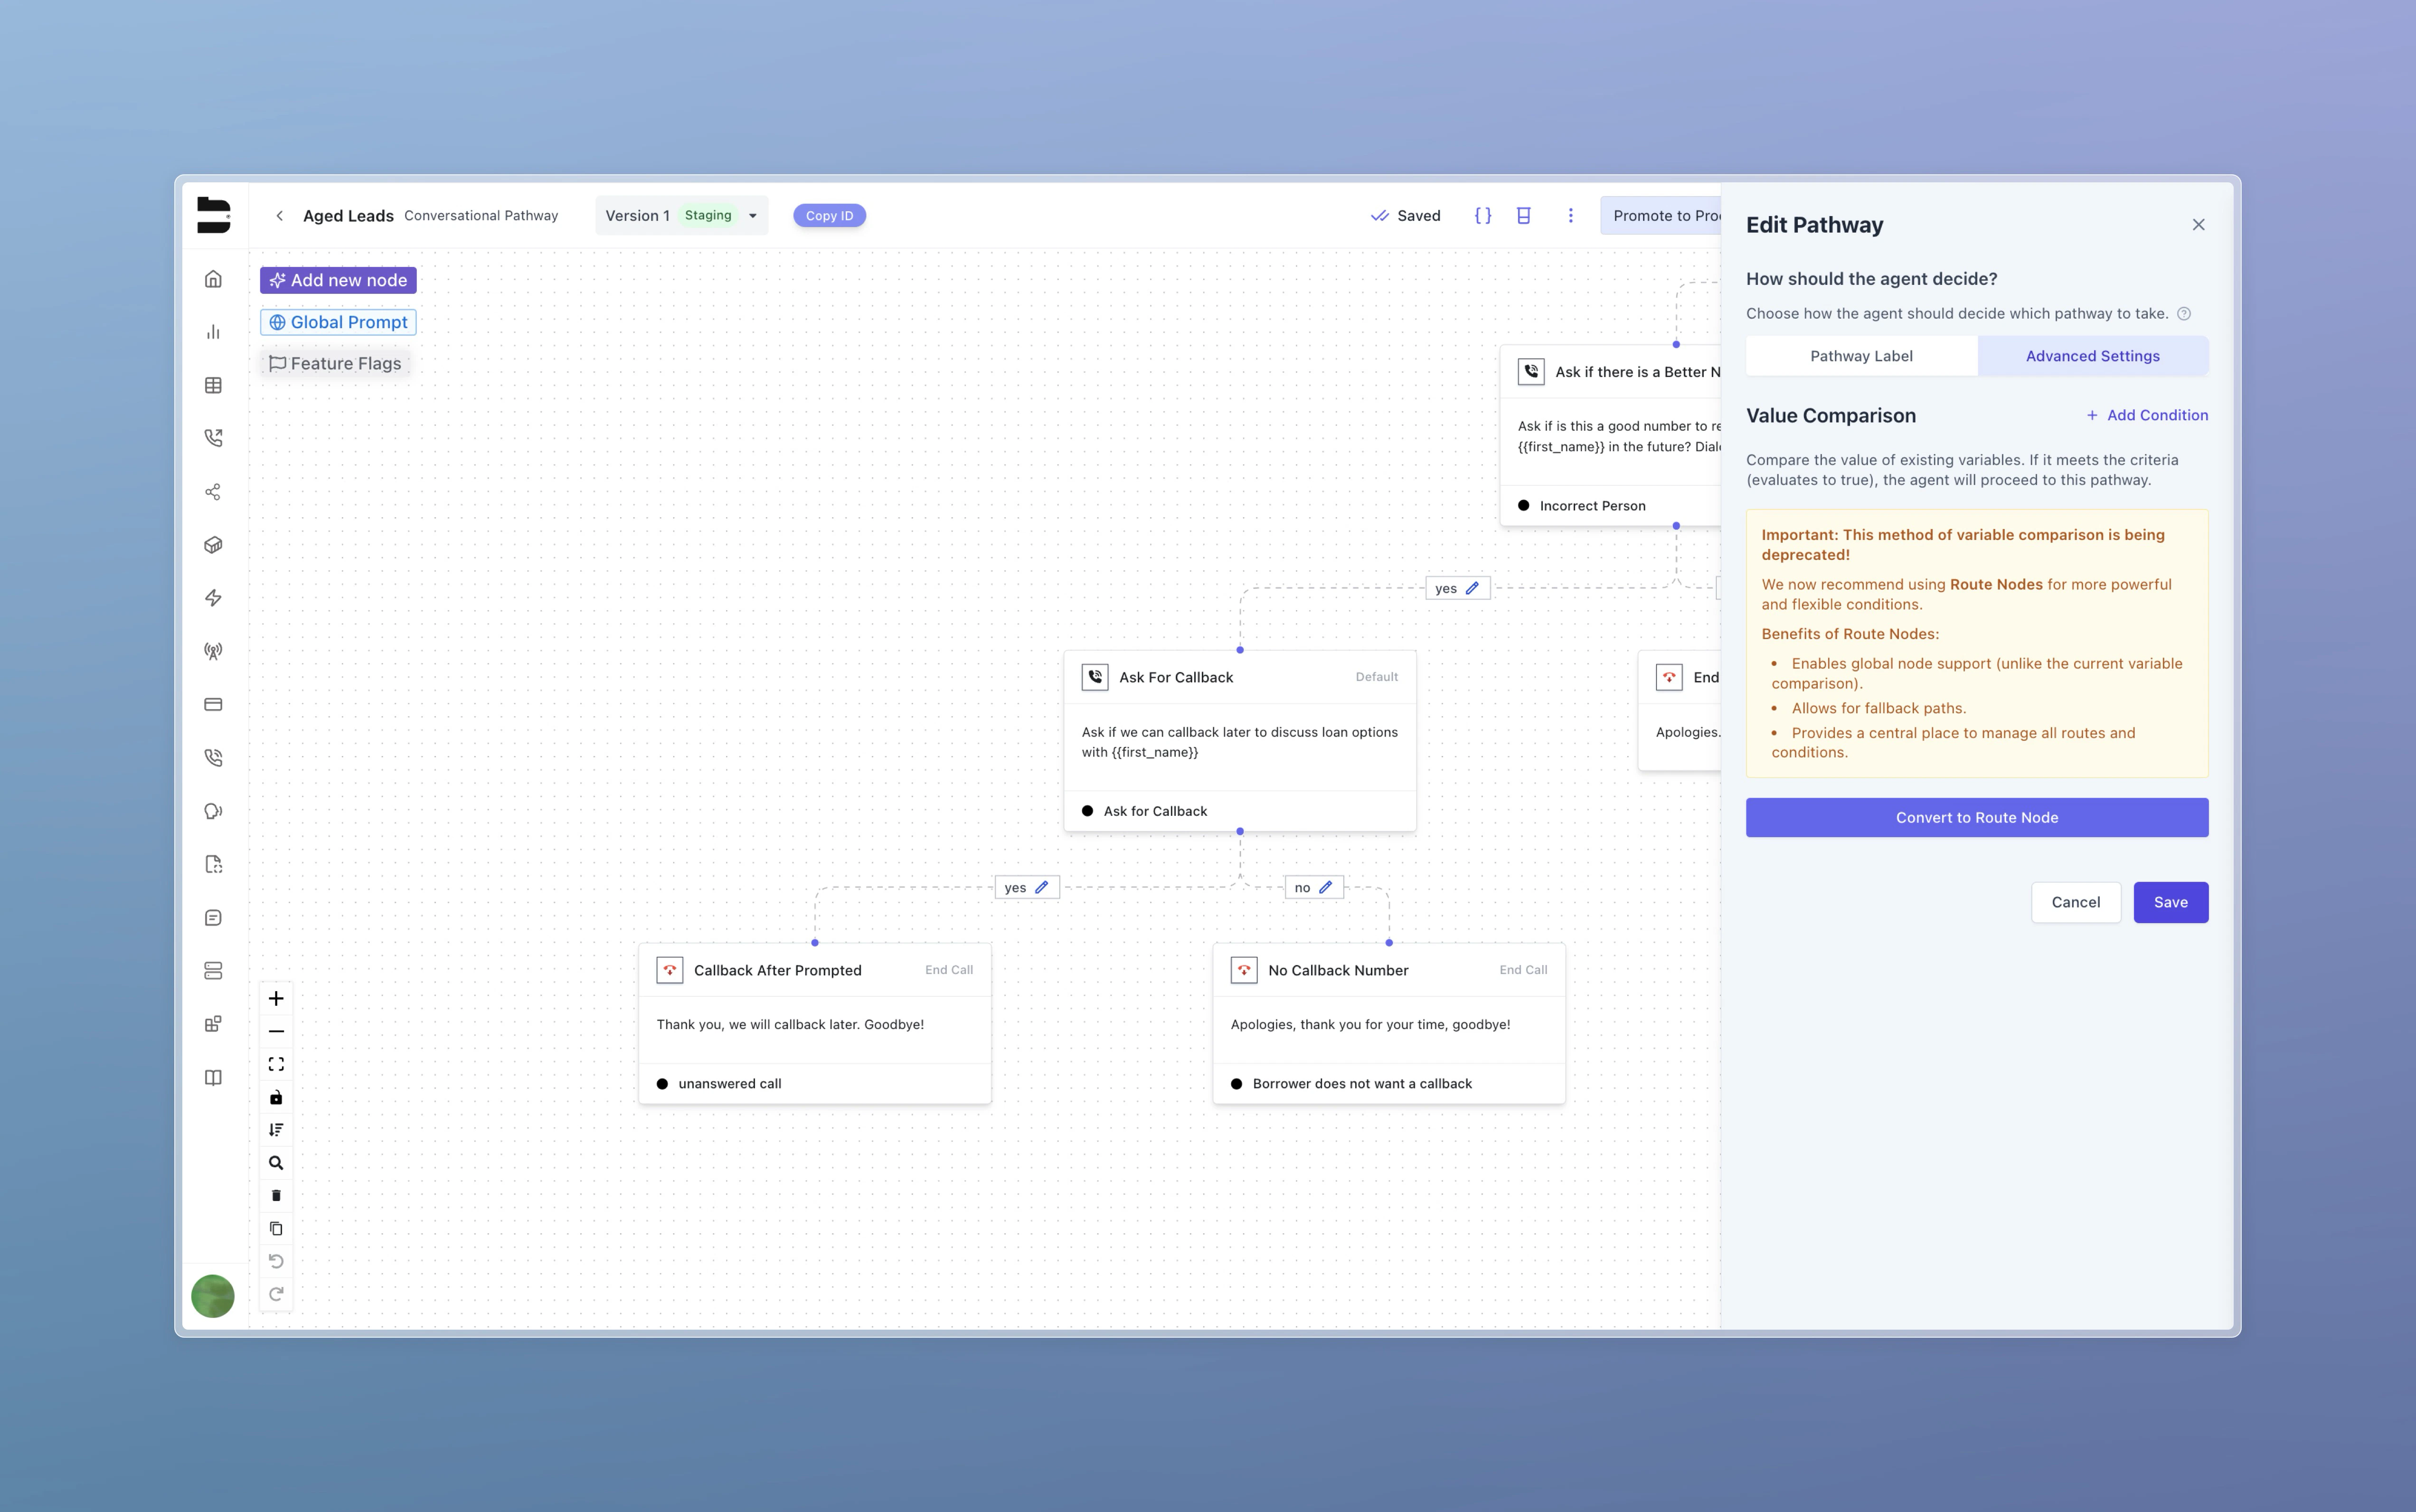Image resolution: width=2416 pixels, height=1512 pixels.
Task: Click 'Borrower does not want a callback' text
Action: coord(1362,1084)
